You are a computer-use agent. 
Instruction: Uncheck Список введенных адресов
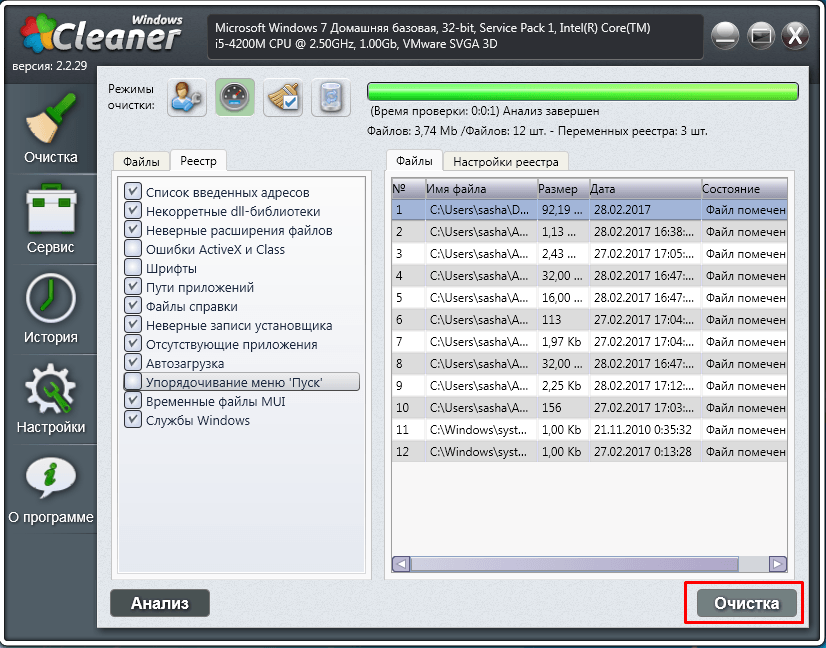[133, 191]
